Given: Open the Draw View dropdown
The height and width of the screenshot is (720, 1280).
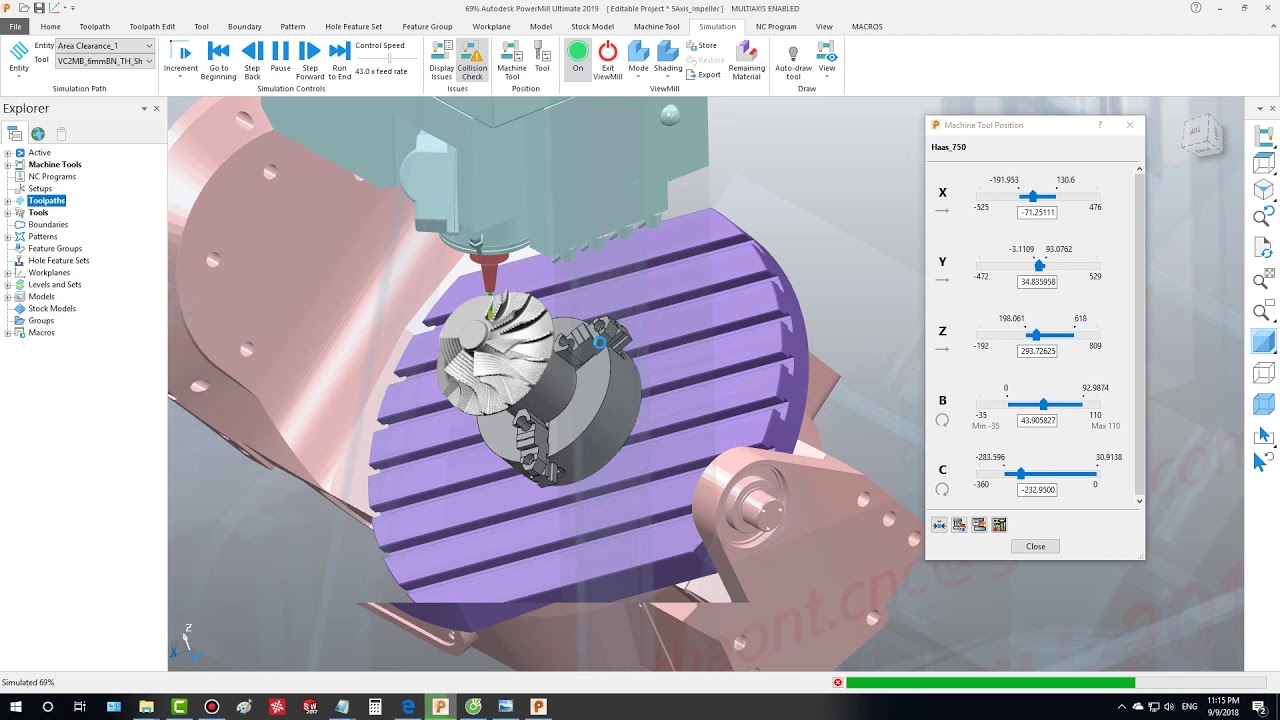Looking at the screenshot, I should [826, 60].
